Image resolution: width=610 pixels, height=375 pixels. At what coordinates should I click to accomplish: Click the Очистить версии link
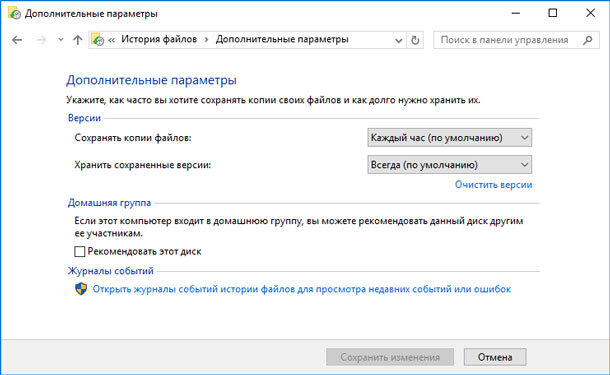[493, 185]
